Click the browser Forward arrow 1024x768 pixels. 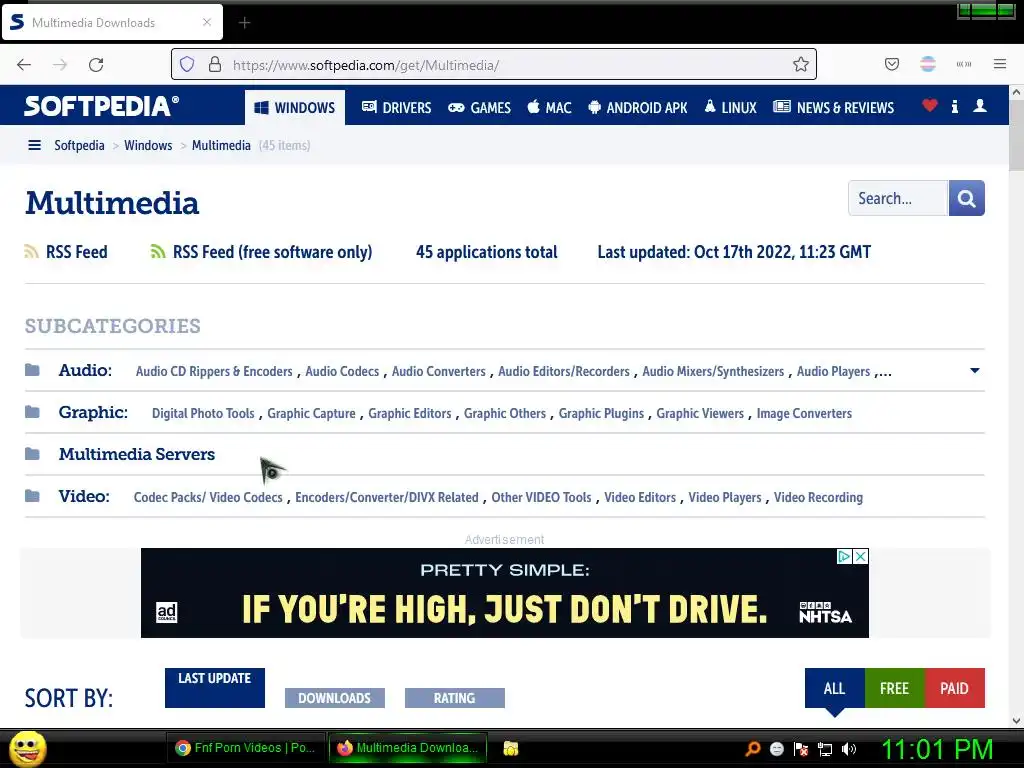click(60, 65)
